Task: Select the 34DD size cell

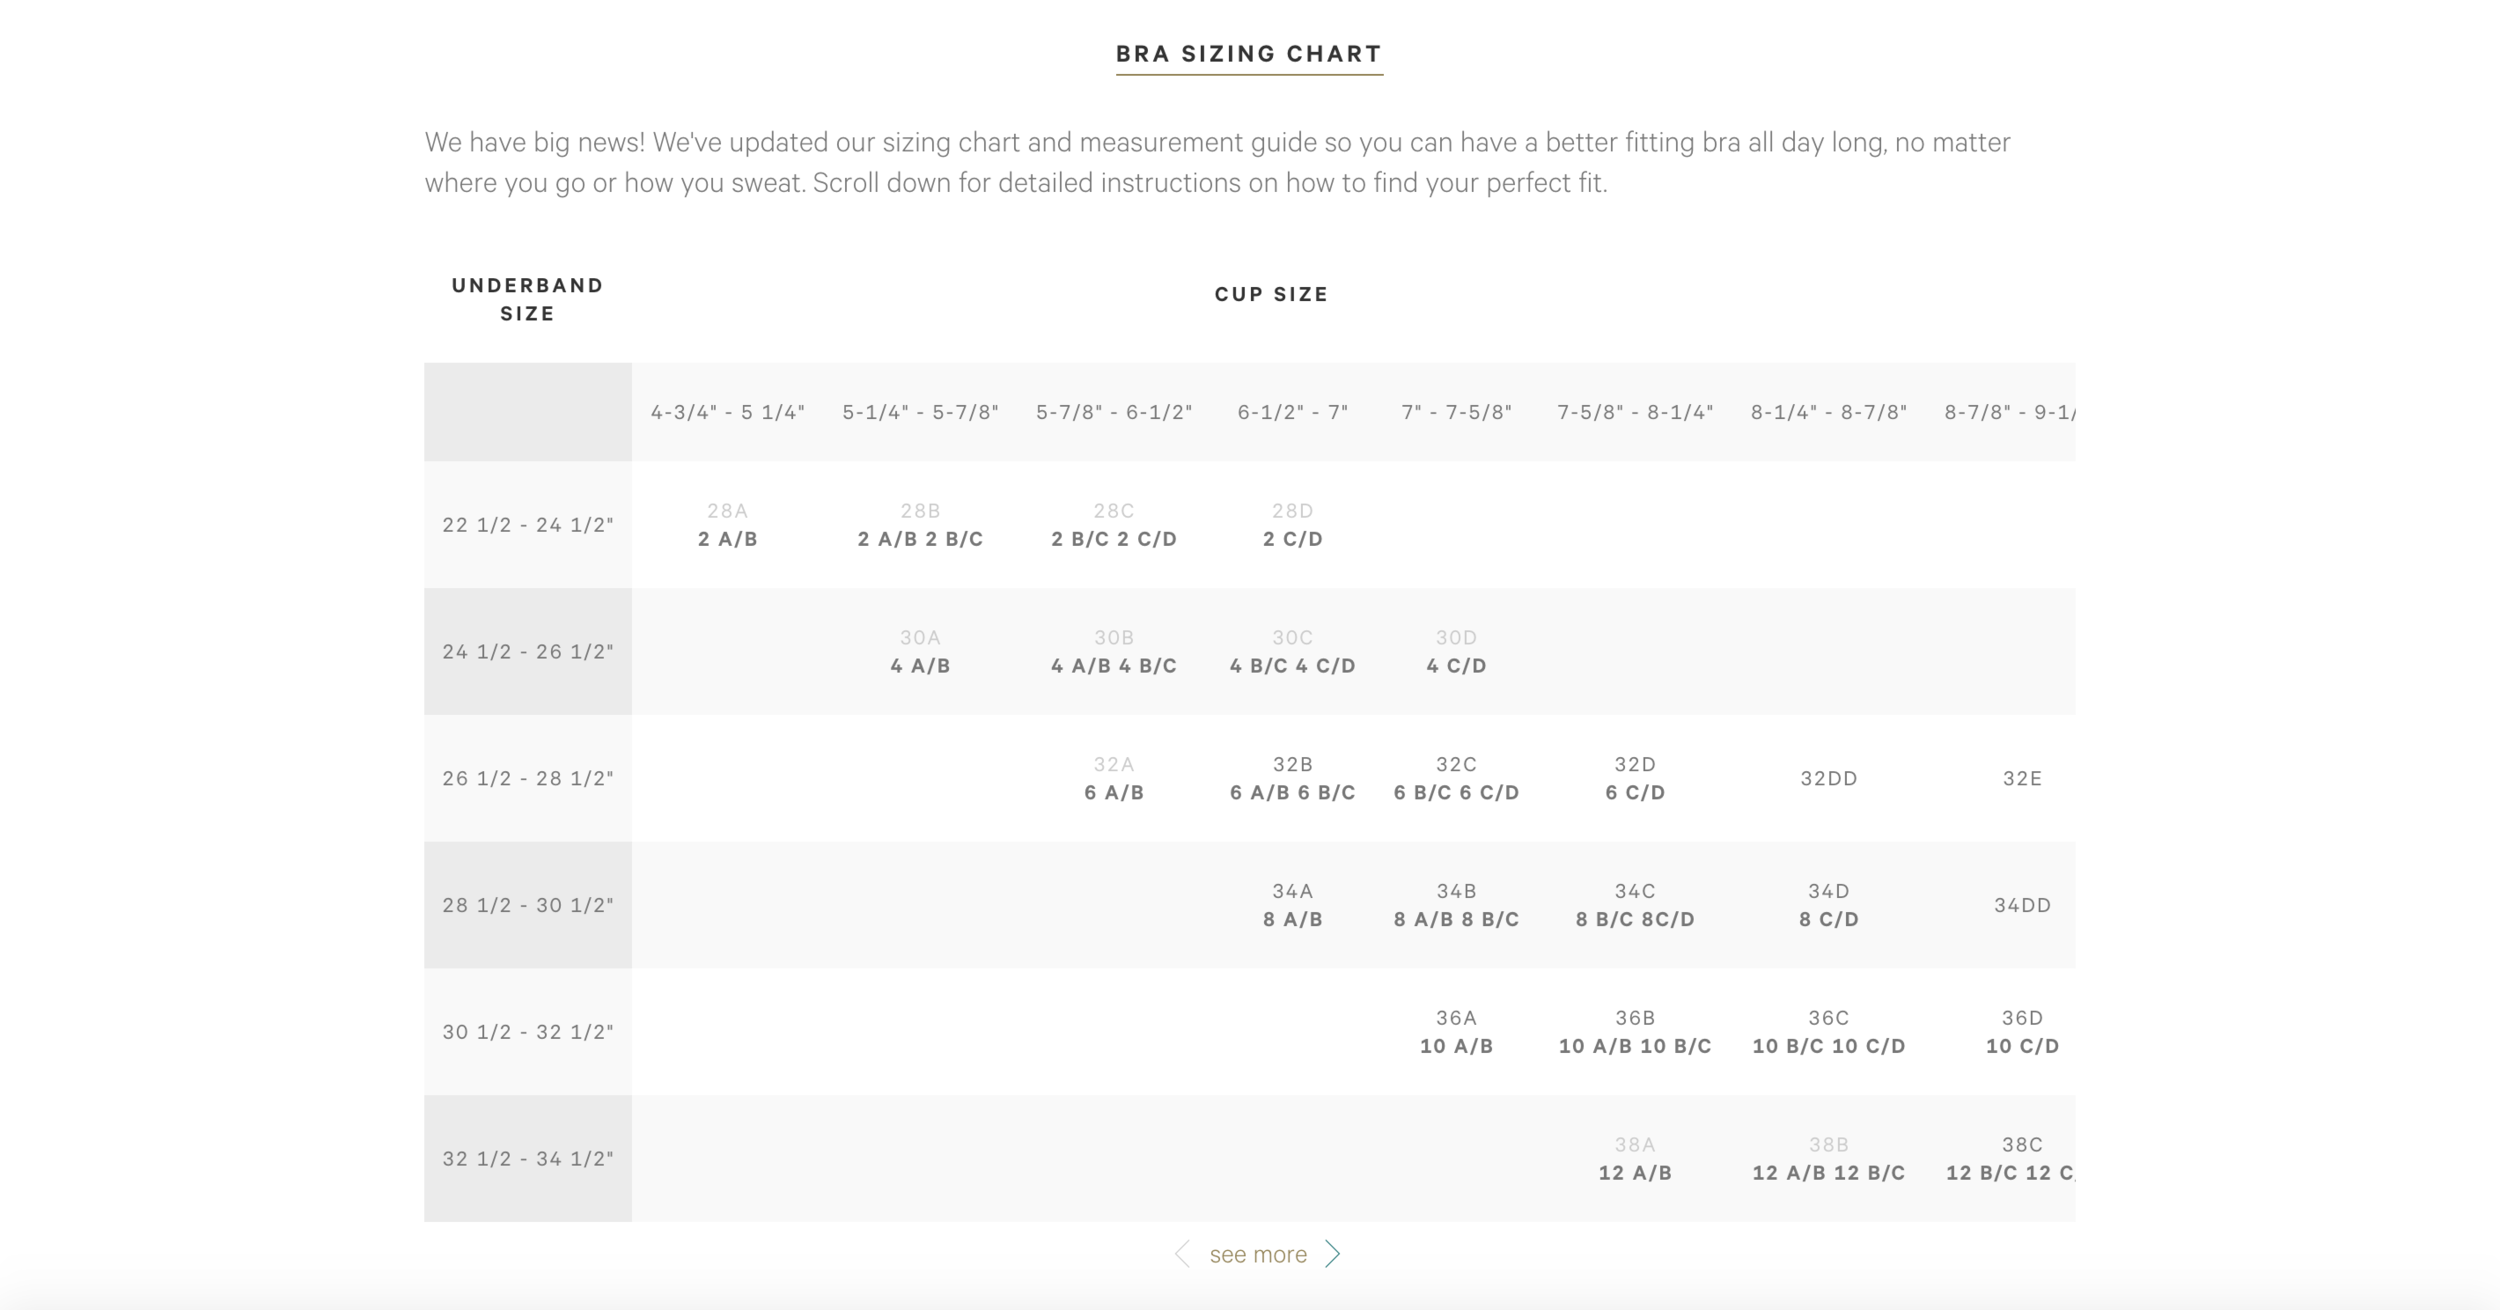Action: [x=2022, y=905]
